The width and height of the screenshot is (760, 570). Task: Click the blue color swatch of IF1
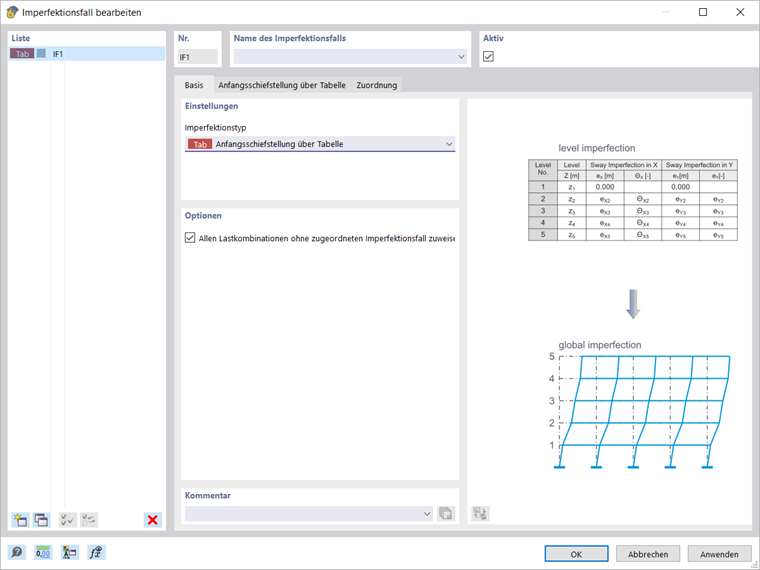click(x=42, y=54)
